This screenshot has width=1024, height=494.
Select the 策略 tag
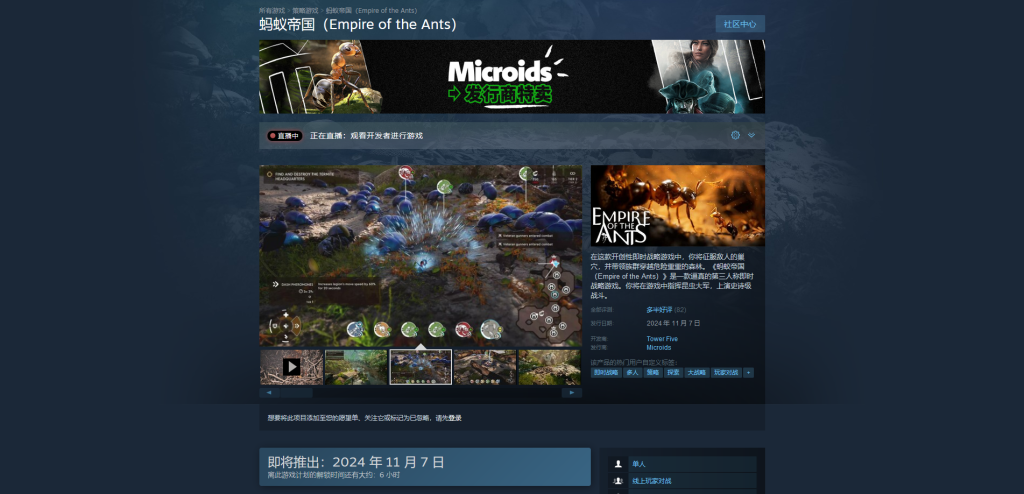pyautogui.click(x=652, y=372)
